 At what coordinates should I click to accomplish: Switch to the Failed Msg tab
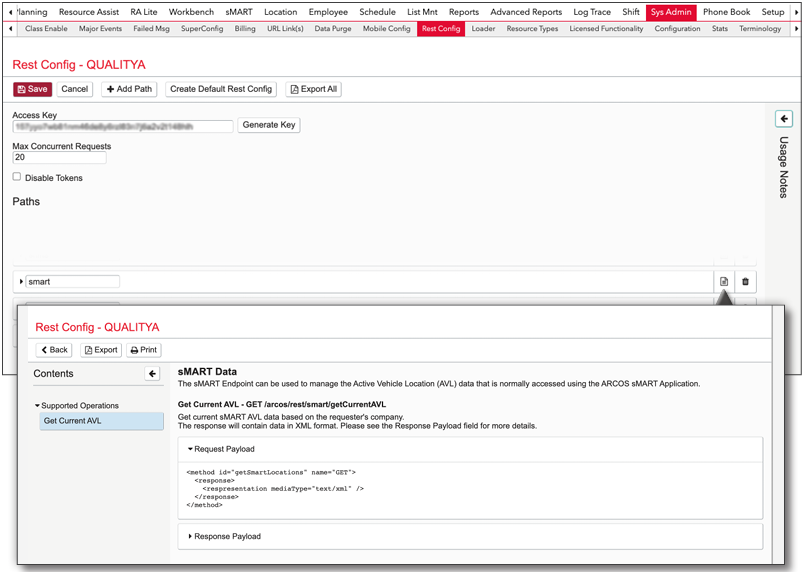[x=151, y=29]
